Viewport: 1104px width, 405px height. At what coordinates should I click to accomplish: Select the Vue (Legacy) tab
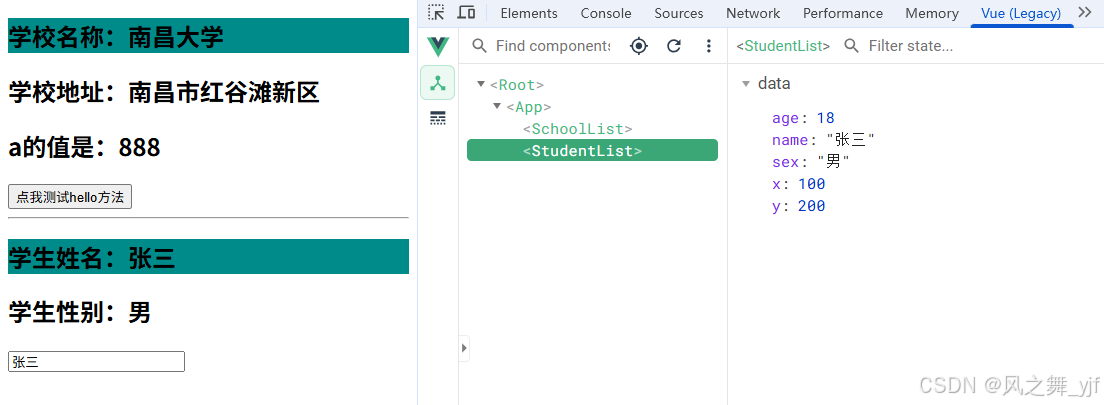tap(1021, 13)
